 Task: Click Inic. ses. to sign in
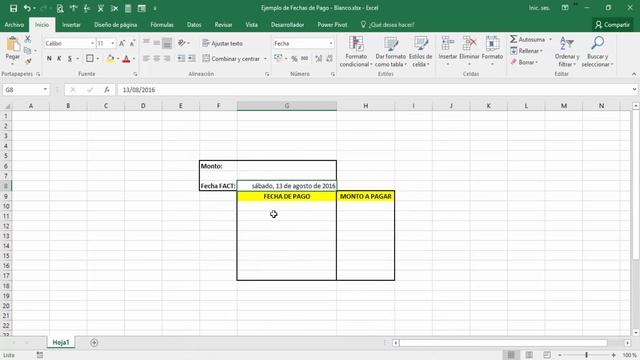click(539, 8)
